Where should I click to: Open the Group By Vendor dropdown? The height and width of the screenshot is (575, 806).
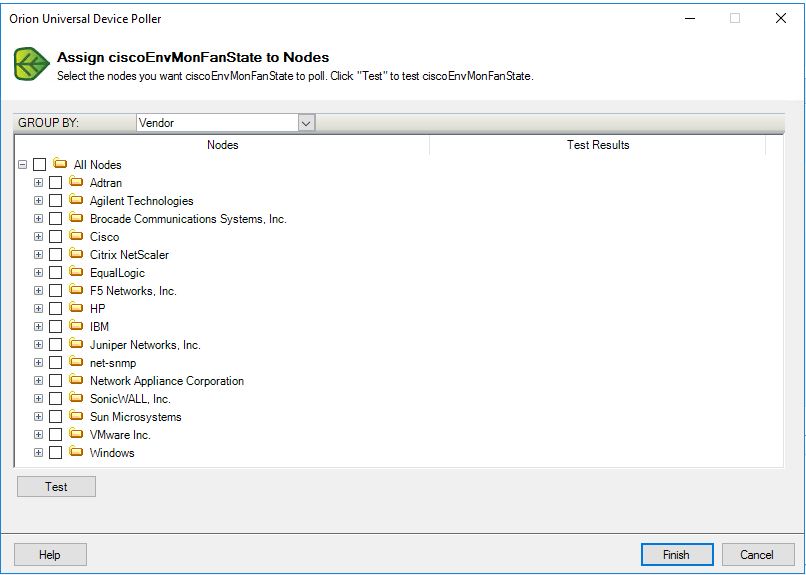(306, 123)
